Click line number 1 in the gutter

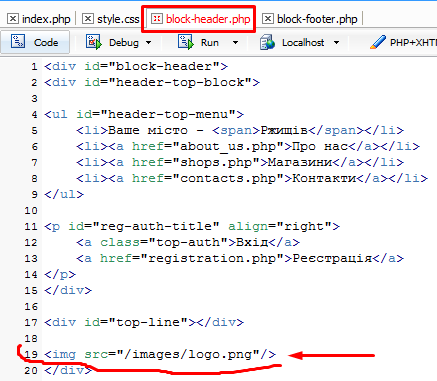click(34, 67)
